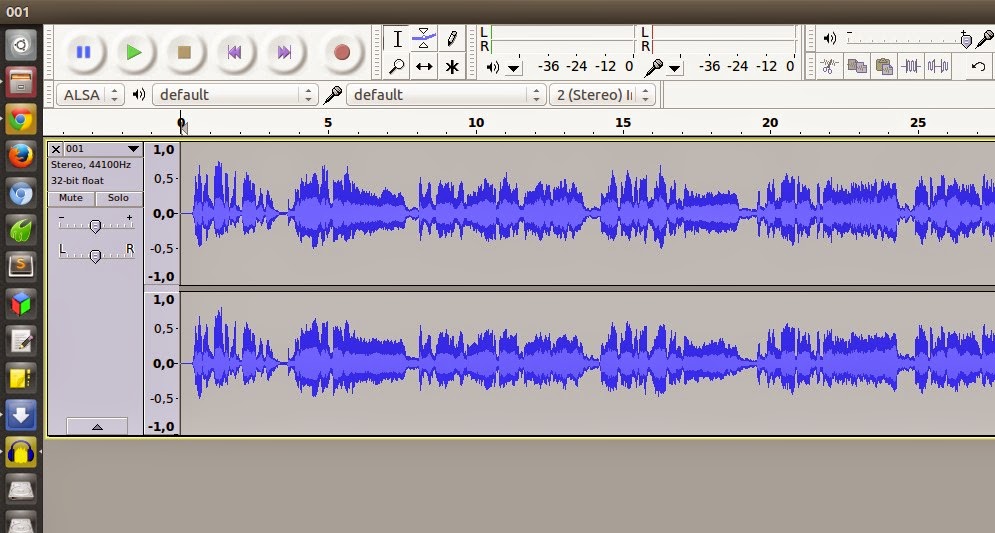This screenshot has height=533, width=995.
Task: Click the speaker output meter icon
Action: click(x=492, y=67)
